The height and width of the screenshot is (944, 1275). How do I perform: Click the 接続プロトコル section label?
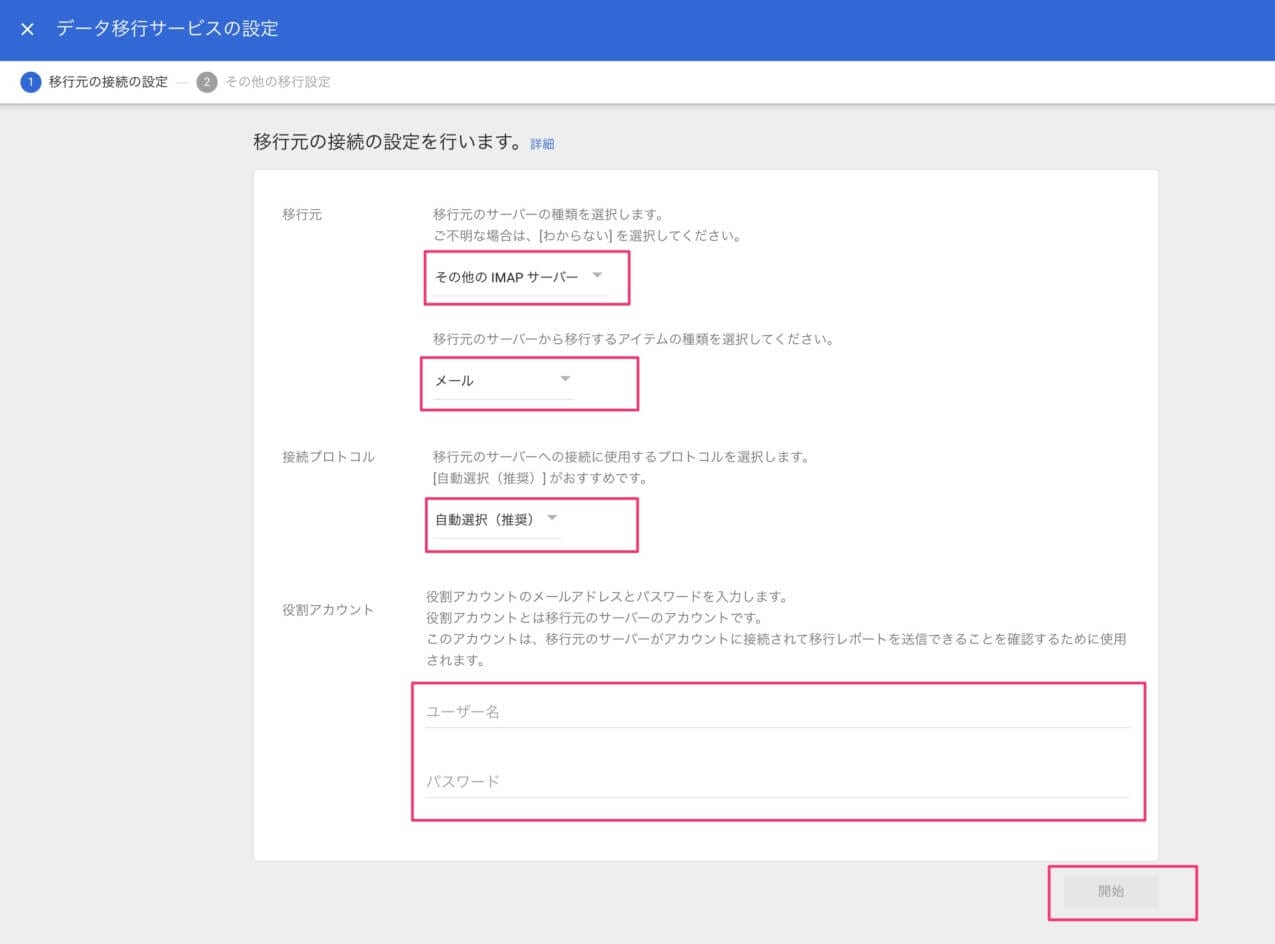pyautogui.click(x=329, y=457)
